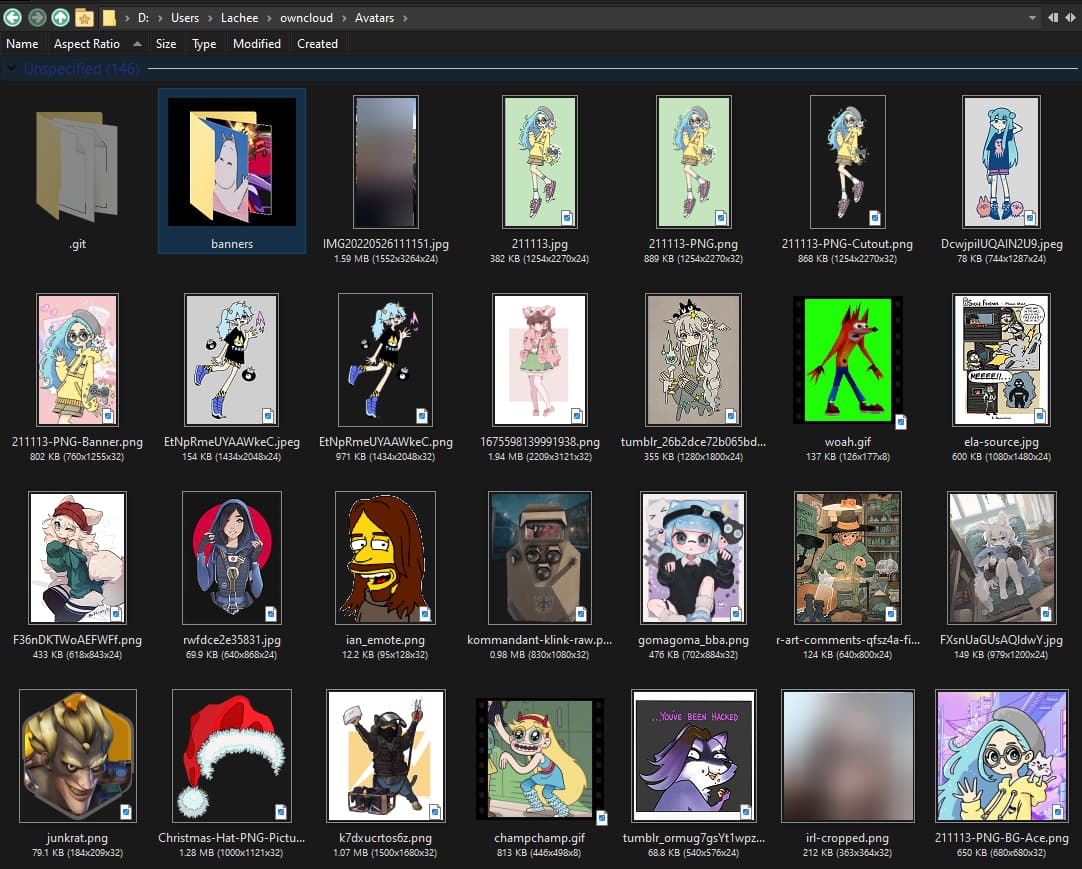Select the tumblr_26b2dce72b065bd thumbnail
The width and height of the screenshot is (1082, 869).
click(694, 360)
